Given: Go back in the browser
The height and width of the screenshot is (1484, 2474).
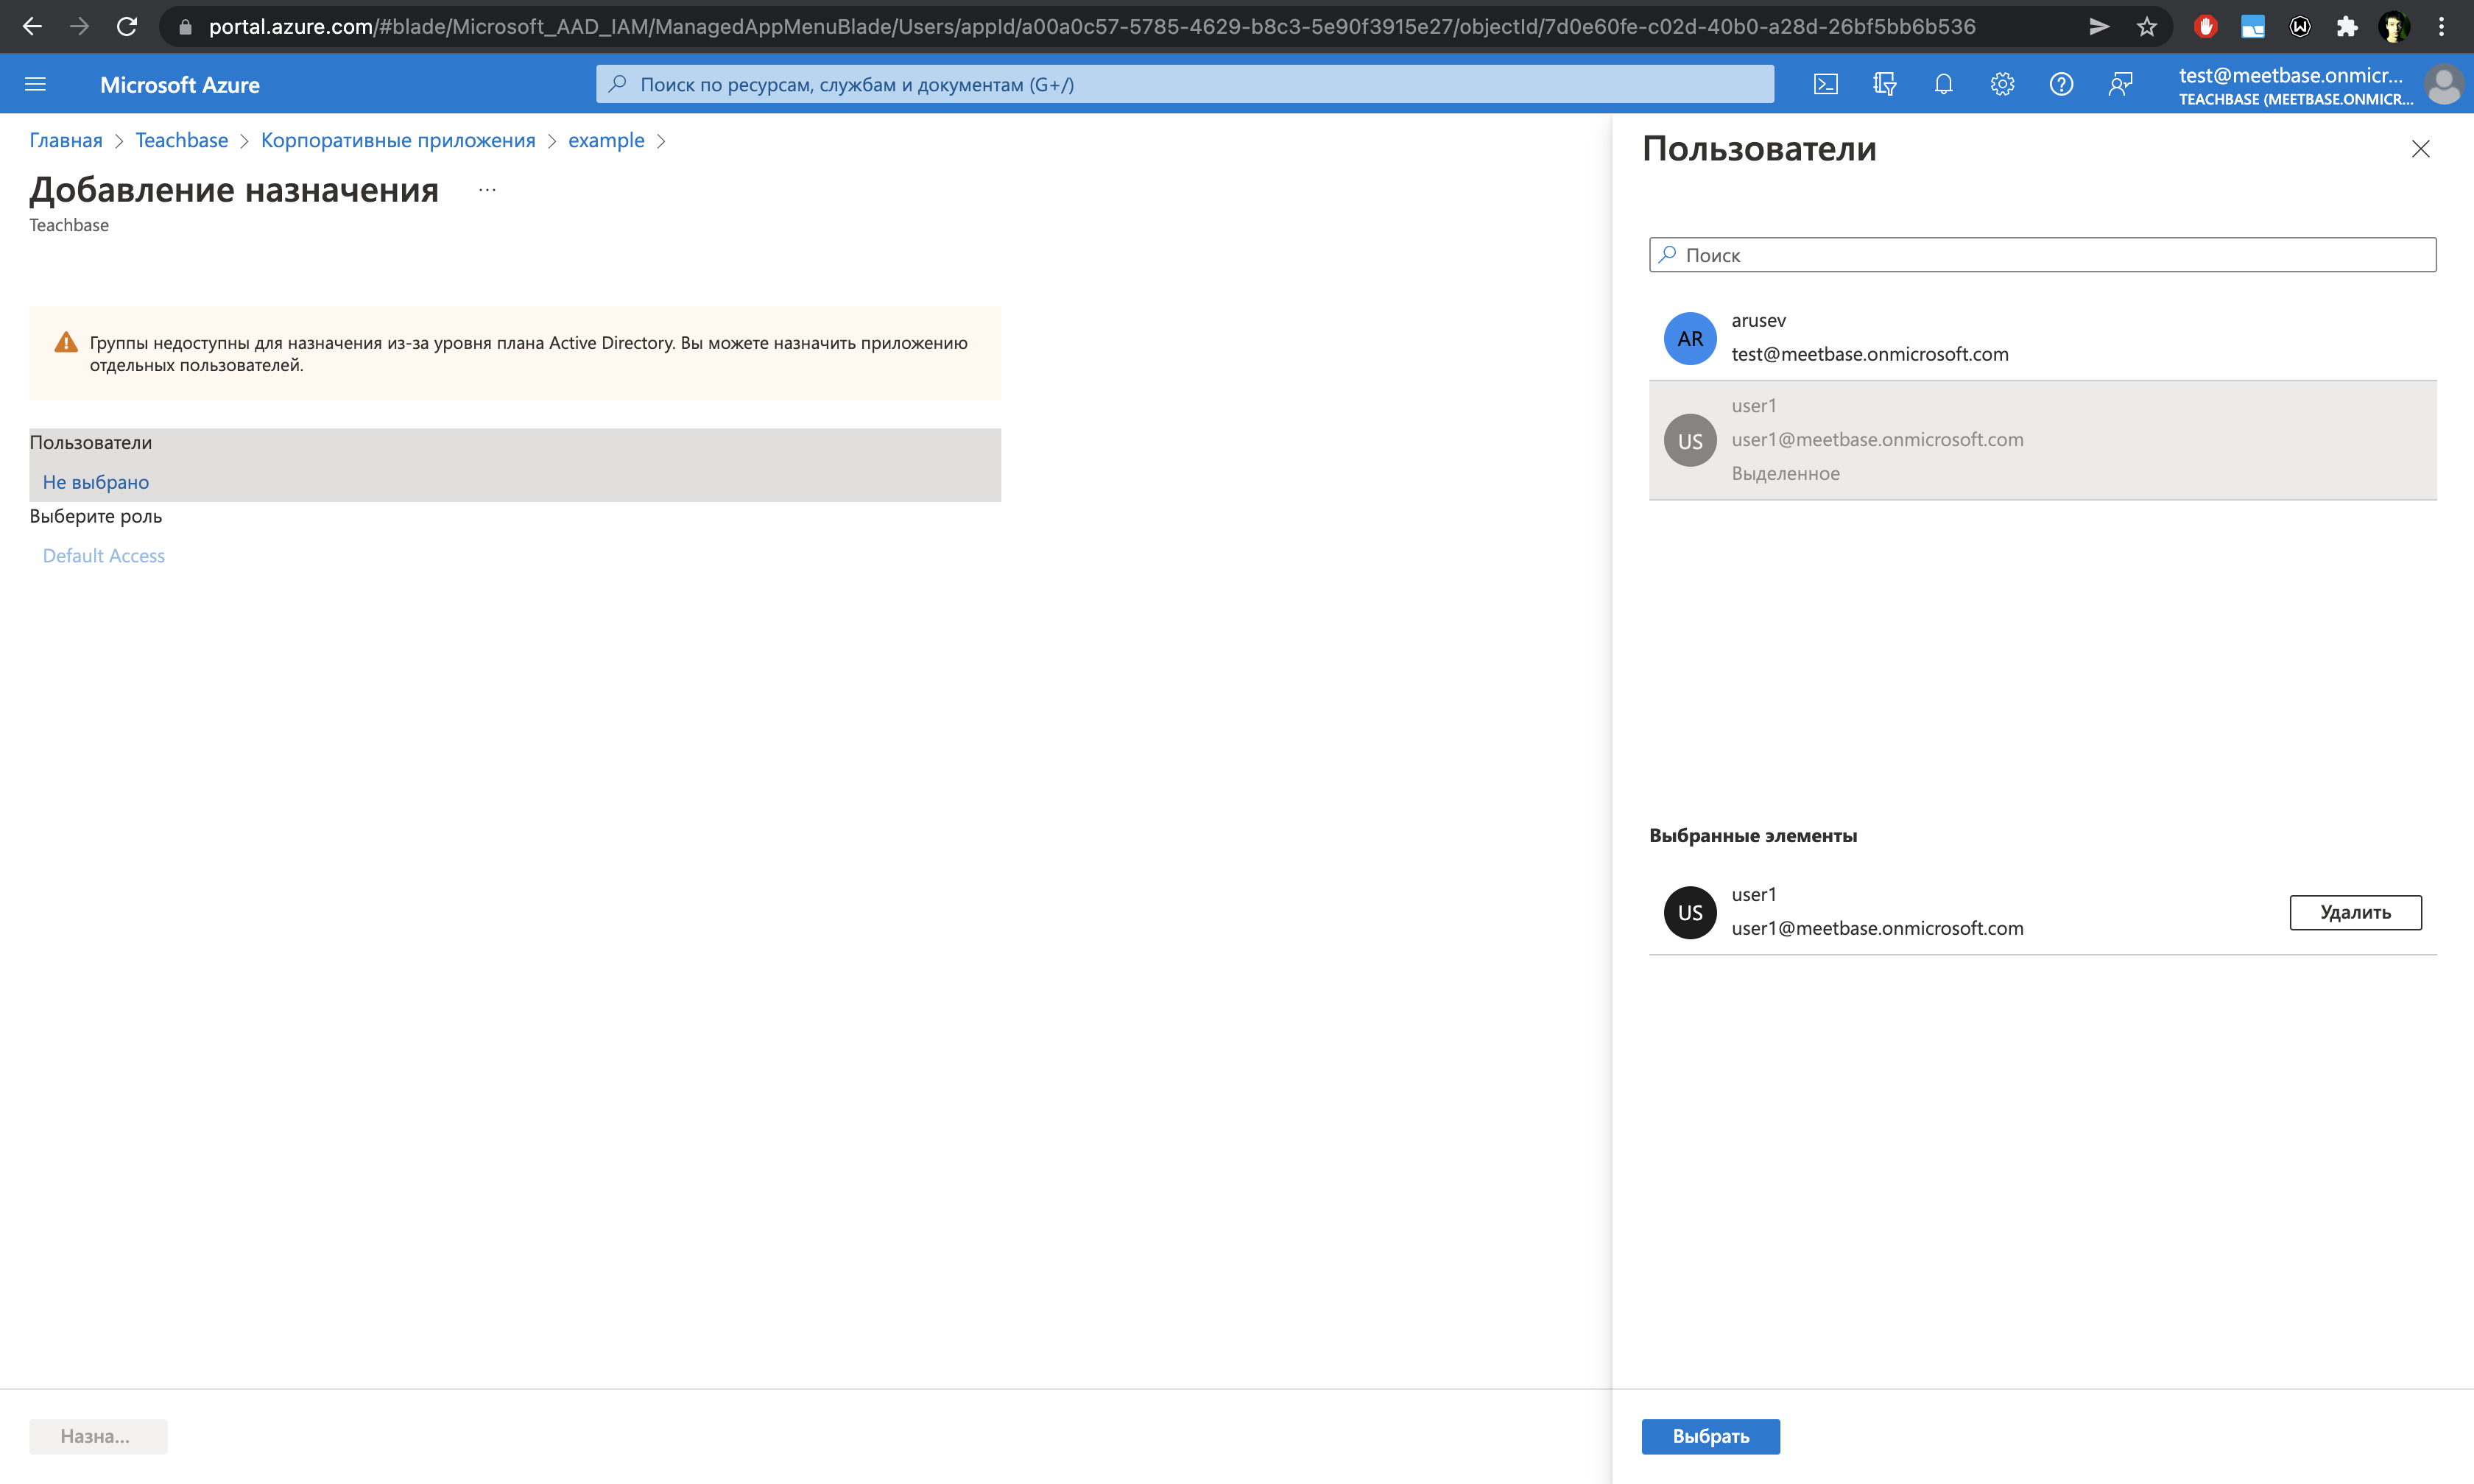Looking at the screenshot, I should pyautogui.click(x=32, y=26).
